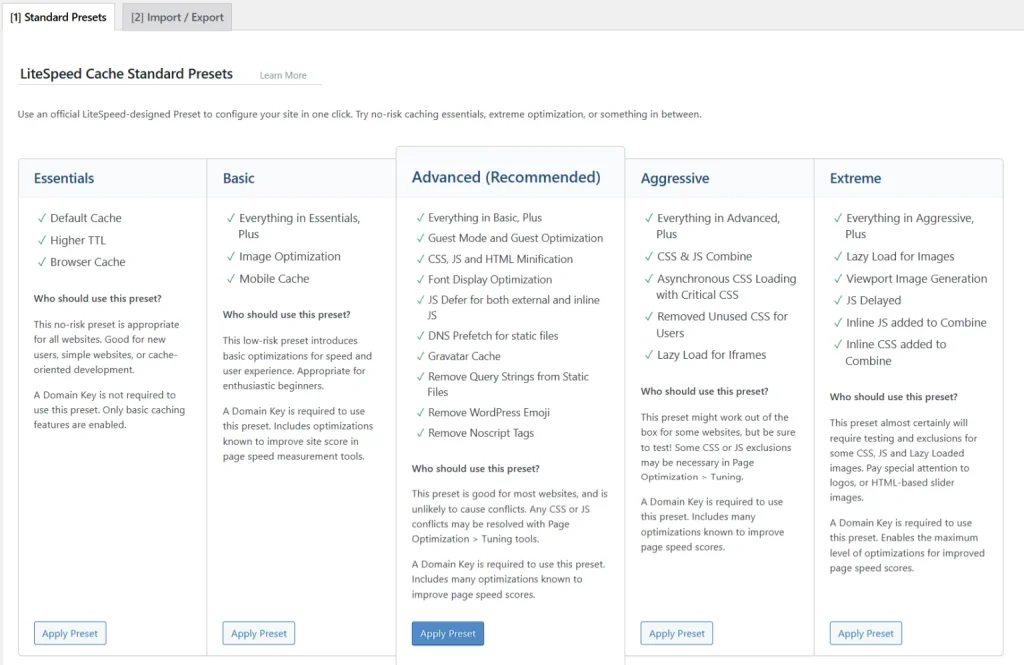
Task: Click the checkmark next to Higher TTL
Action: coord(41,240)
